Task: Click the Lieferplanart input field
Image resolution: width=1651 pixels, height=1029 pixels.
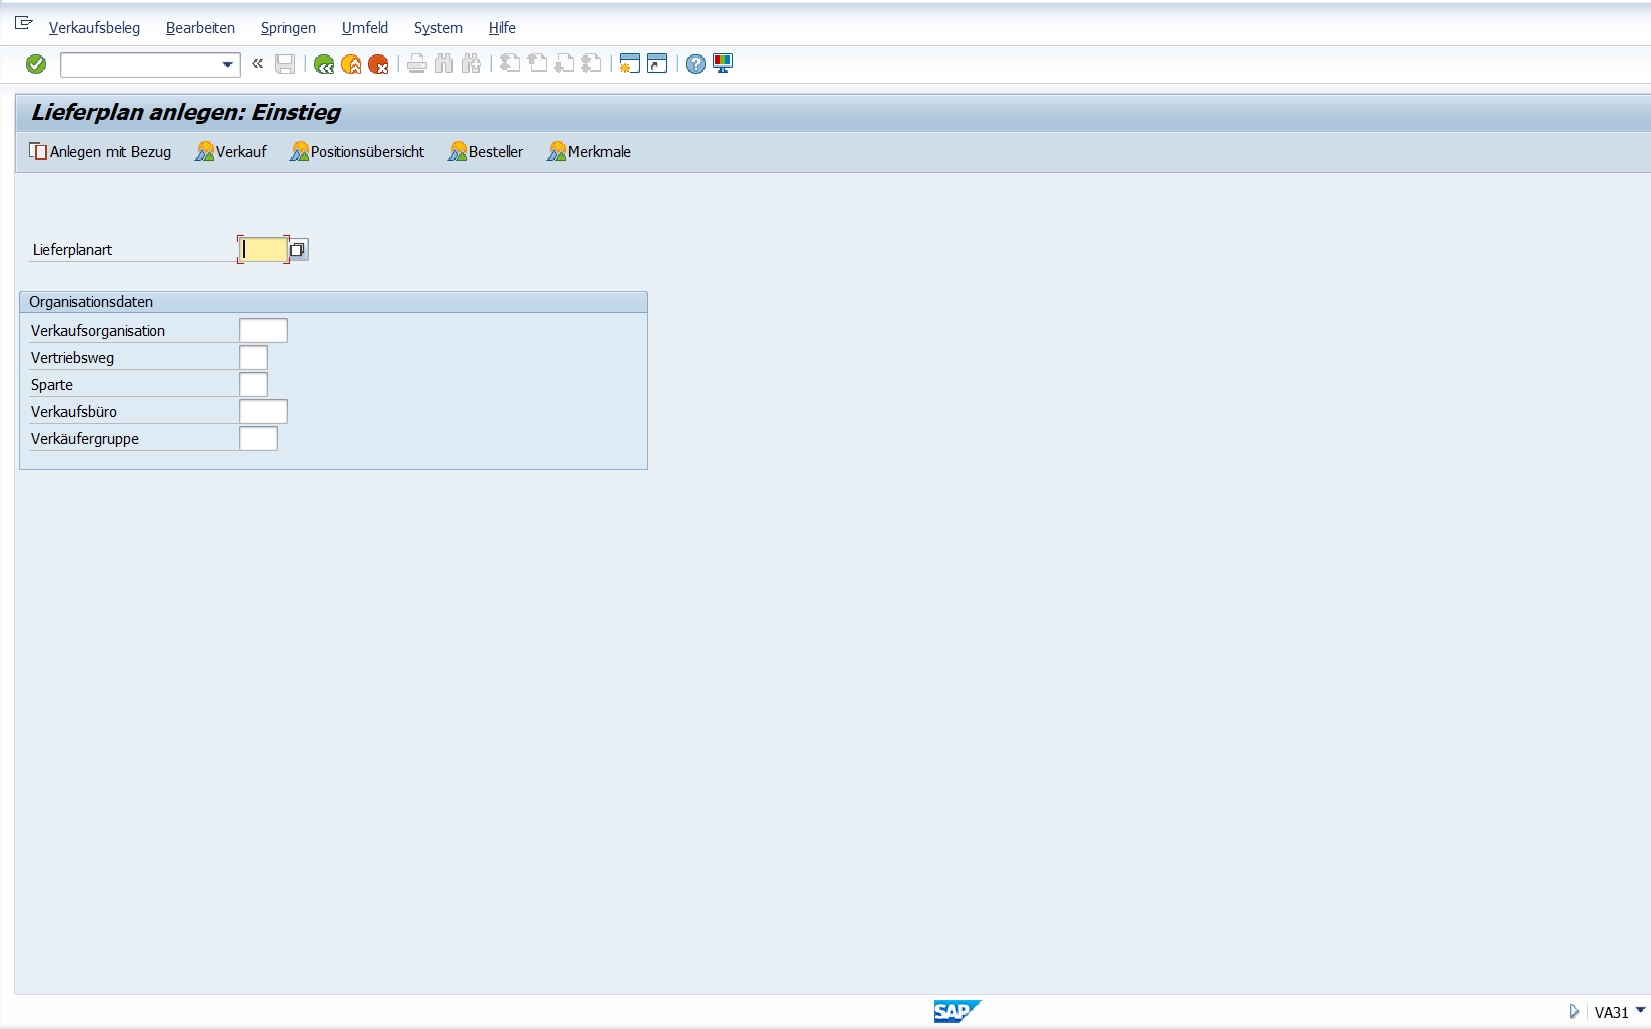Action: (x=264, y=250)
